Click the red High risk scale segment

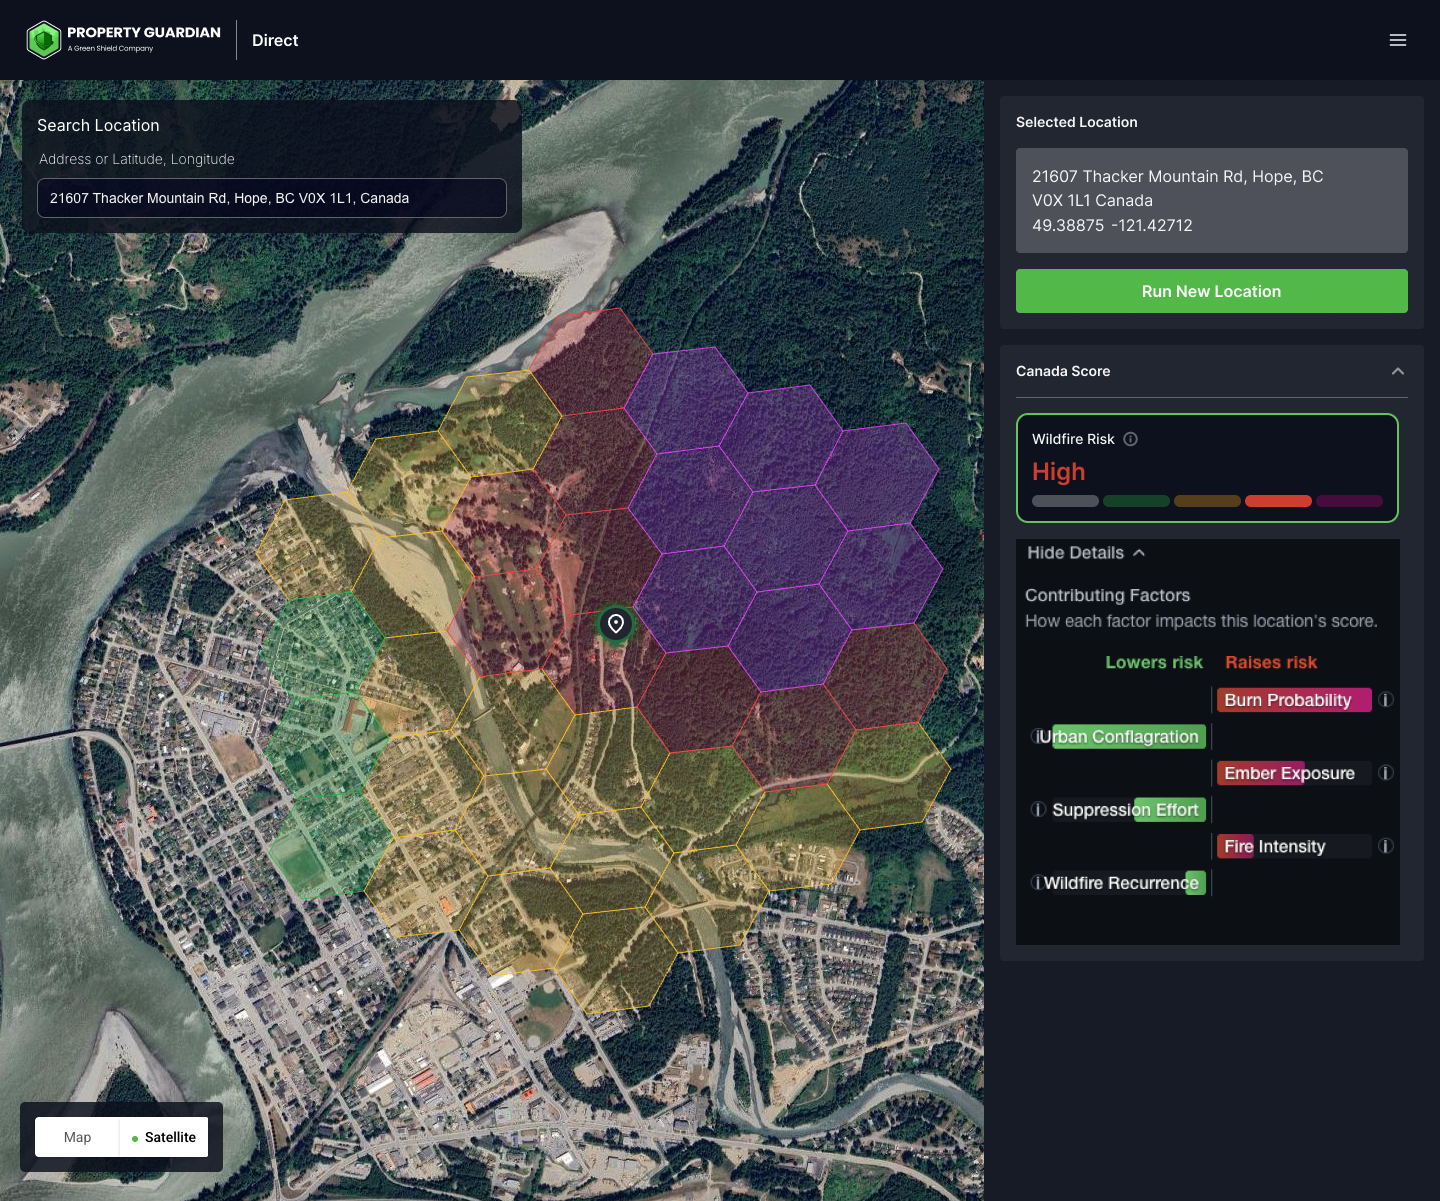(1278, 501)
